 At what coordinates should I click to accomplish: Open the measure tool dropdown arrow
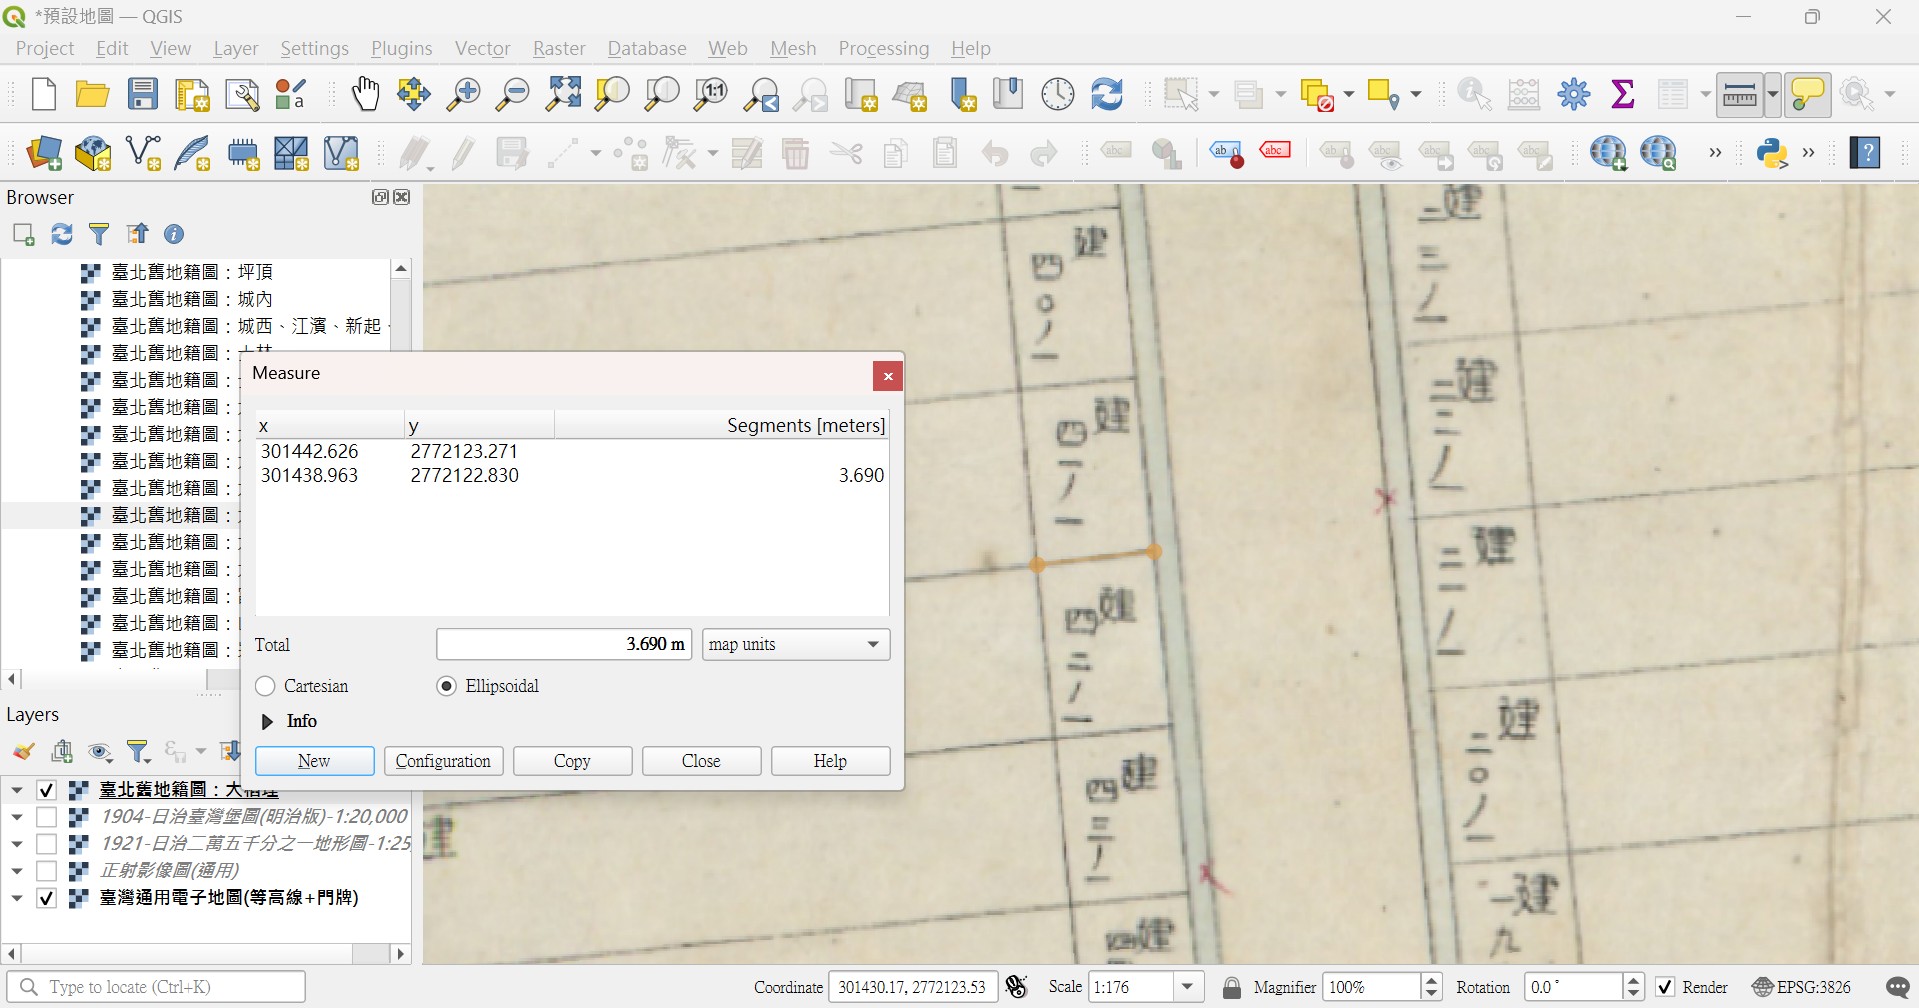1772,96
